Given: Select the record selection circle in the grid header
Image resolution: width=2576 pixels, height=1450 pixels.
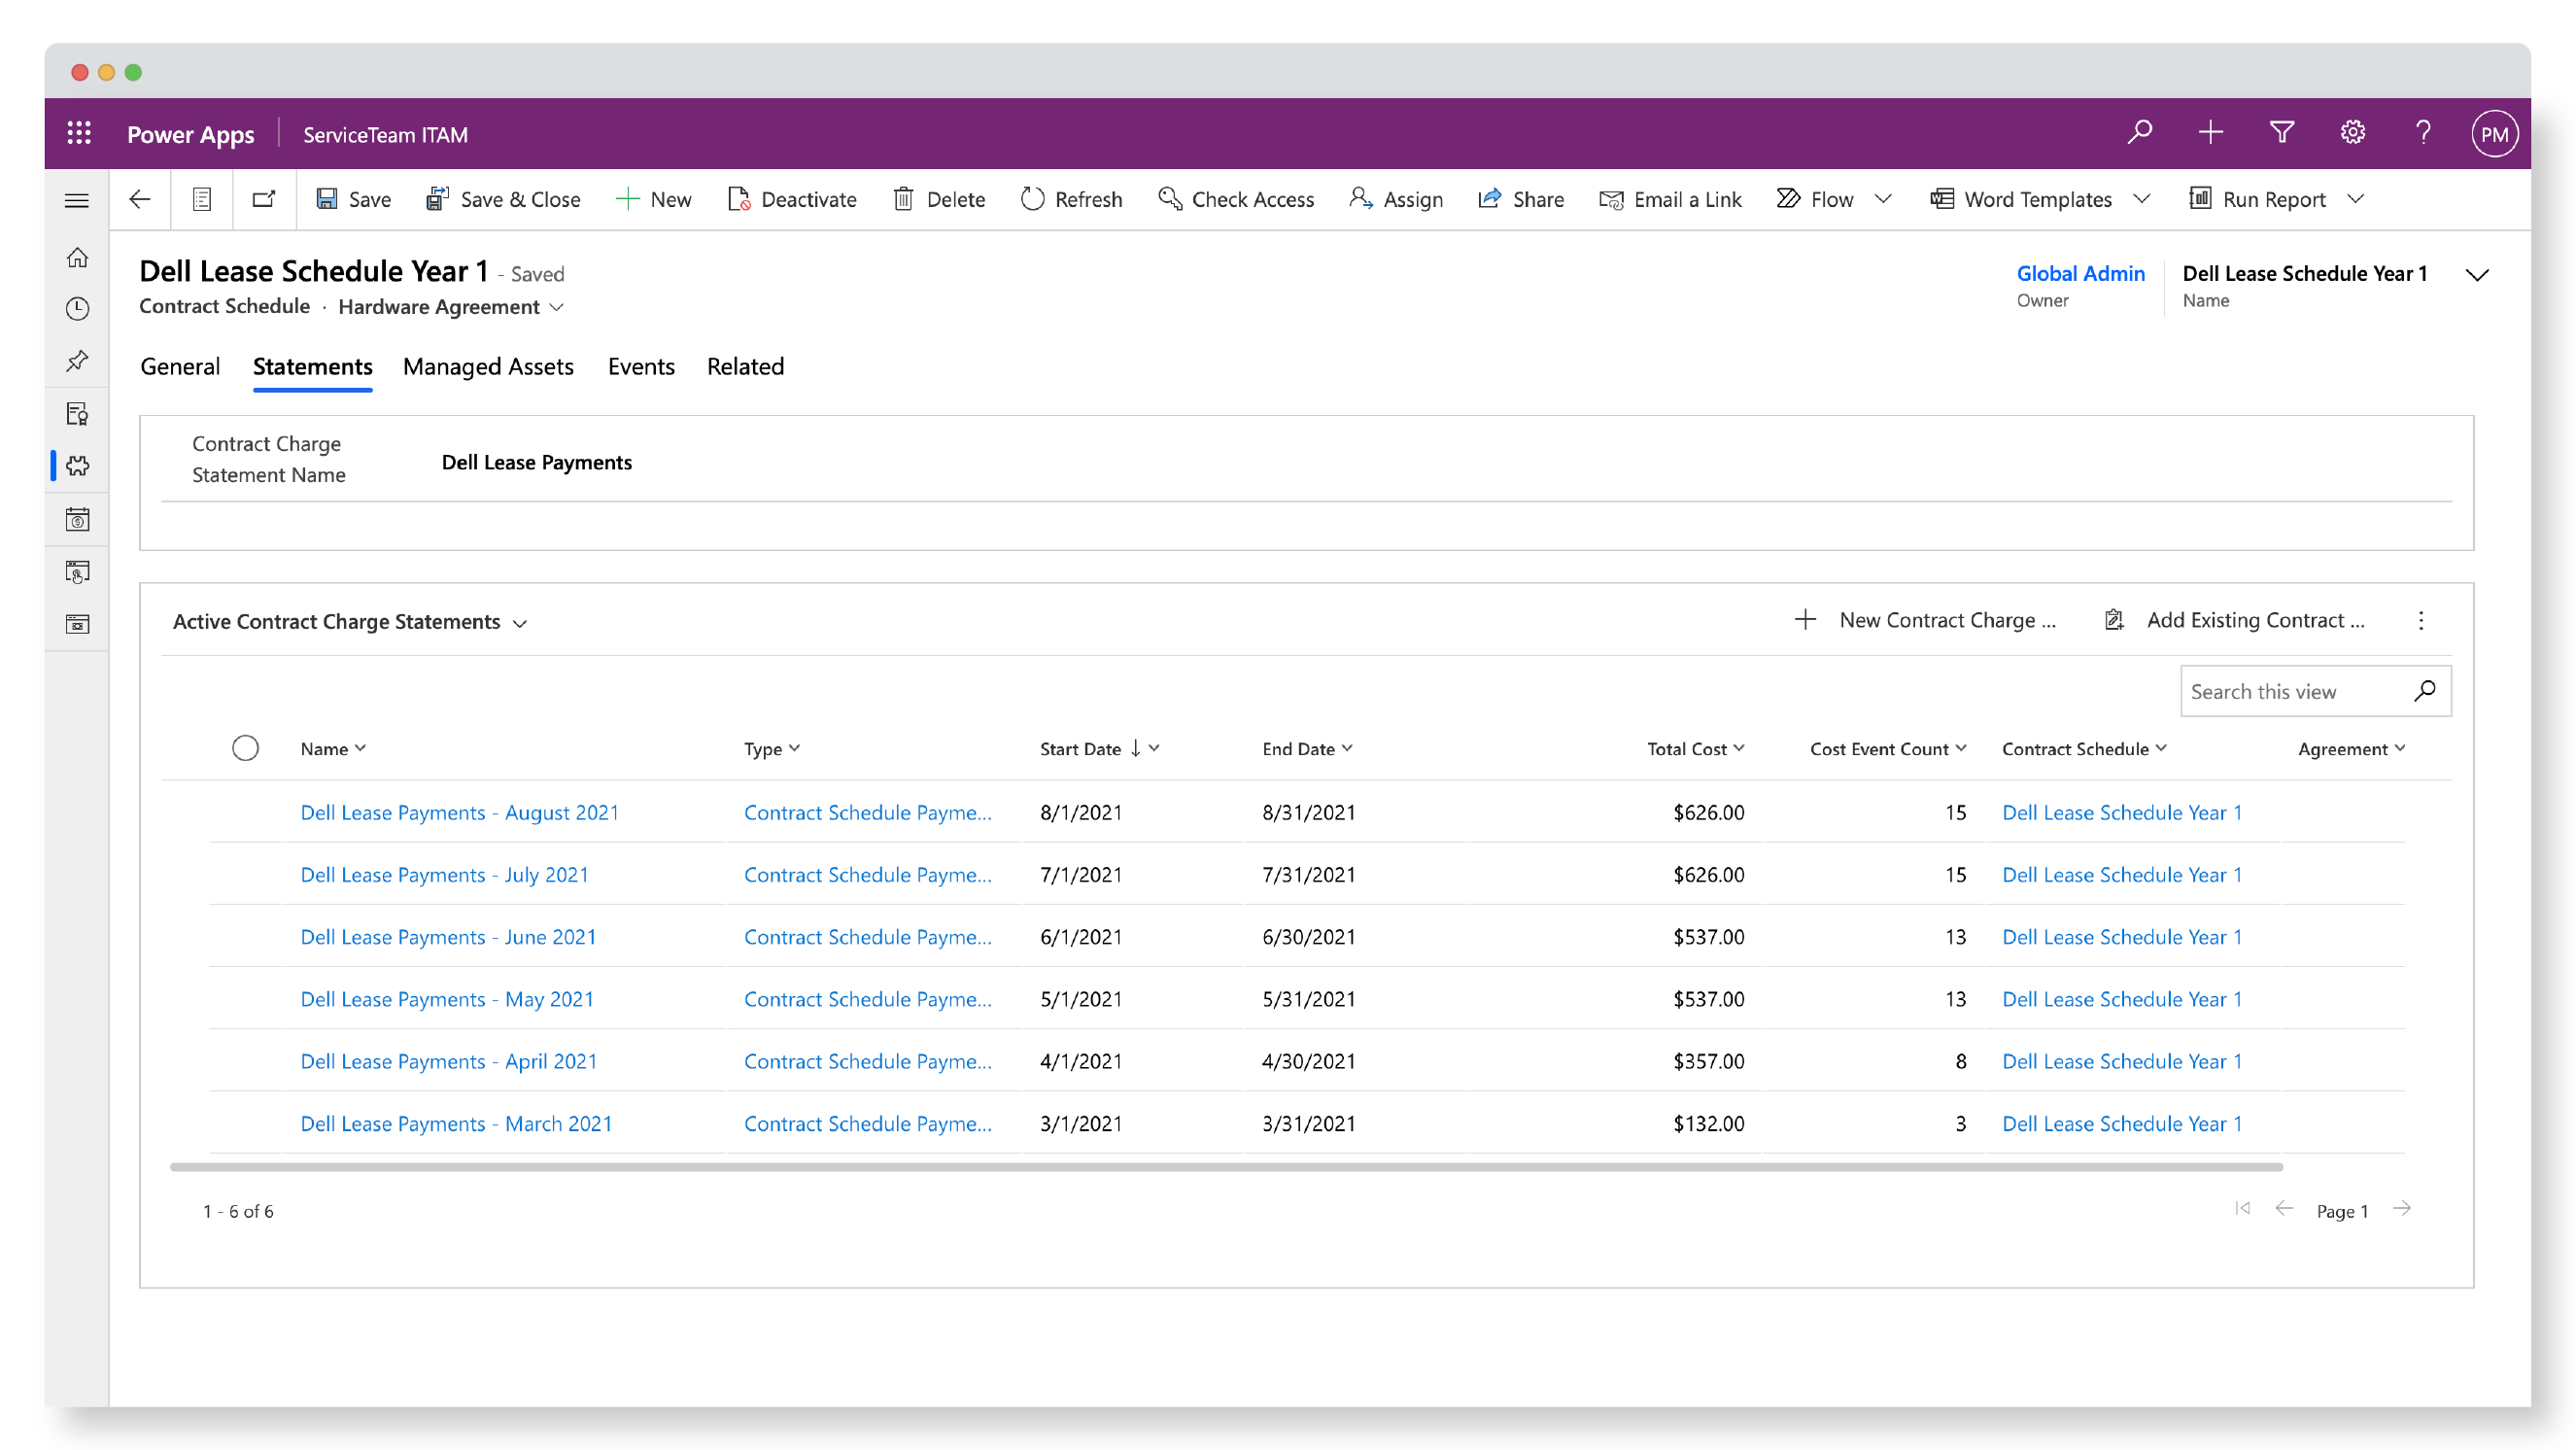Looking at the screenshot, I should pos(246,747).
